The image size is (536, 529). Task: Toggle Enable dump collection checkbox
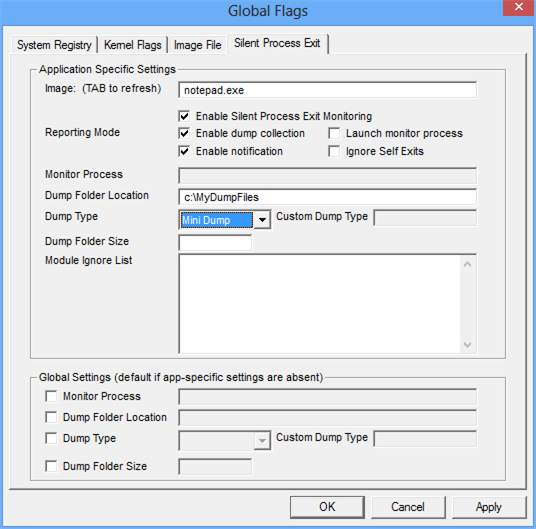point(184,133)
